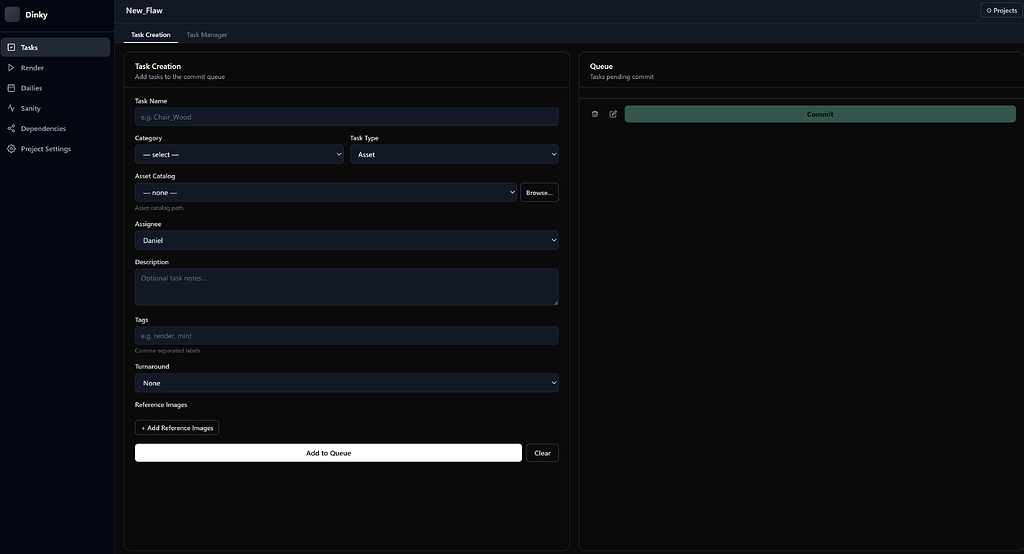Image resolution: width=1024 pixels, height=554 pixels.
Task: Click the Tasks checkbox icon in sidebar
Action: pos(11,47)
